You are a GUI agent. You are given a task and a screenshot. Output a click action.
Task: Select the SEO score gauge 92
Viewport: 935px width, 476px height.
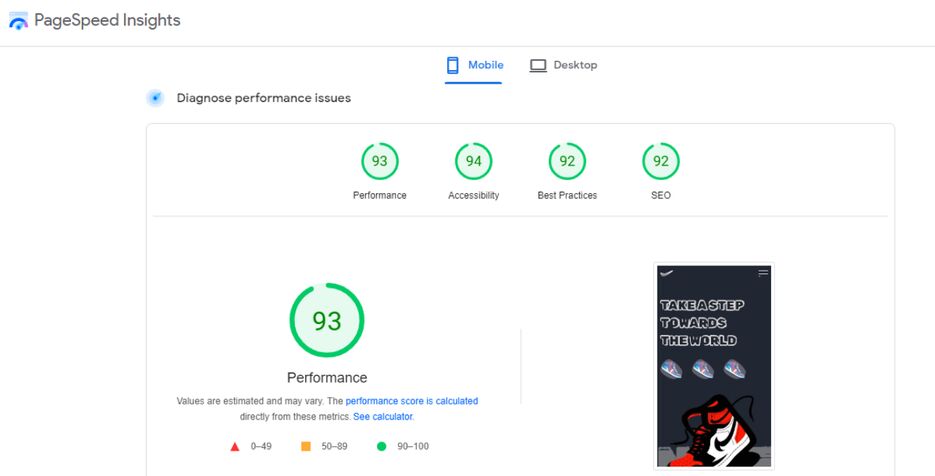coord(661,162)
